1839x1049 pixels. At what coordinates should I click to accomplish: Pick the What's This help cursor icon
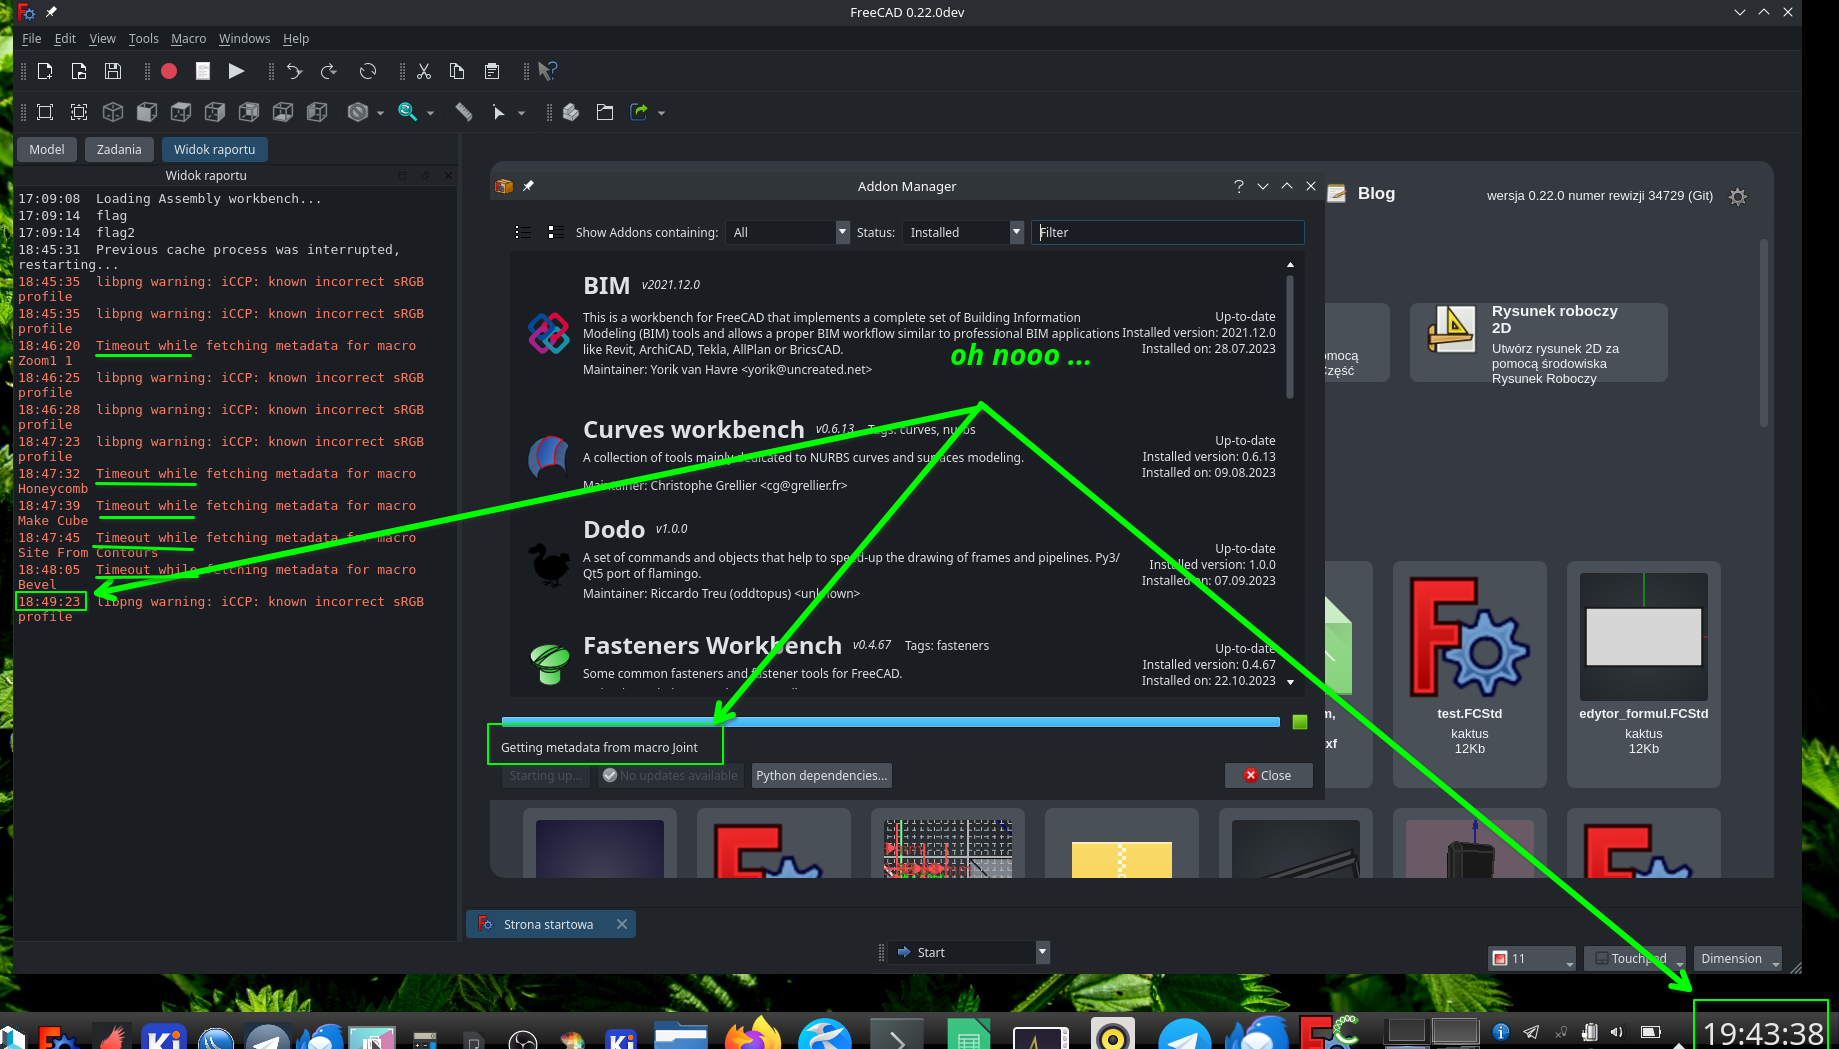pyautogui.click(x=547, y=70)
